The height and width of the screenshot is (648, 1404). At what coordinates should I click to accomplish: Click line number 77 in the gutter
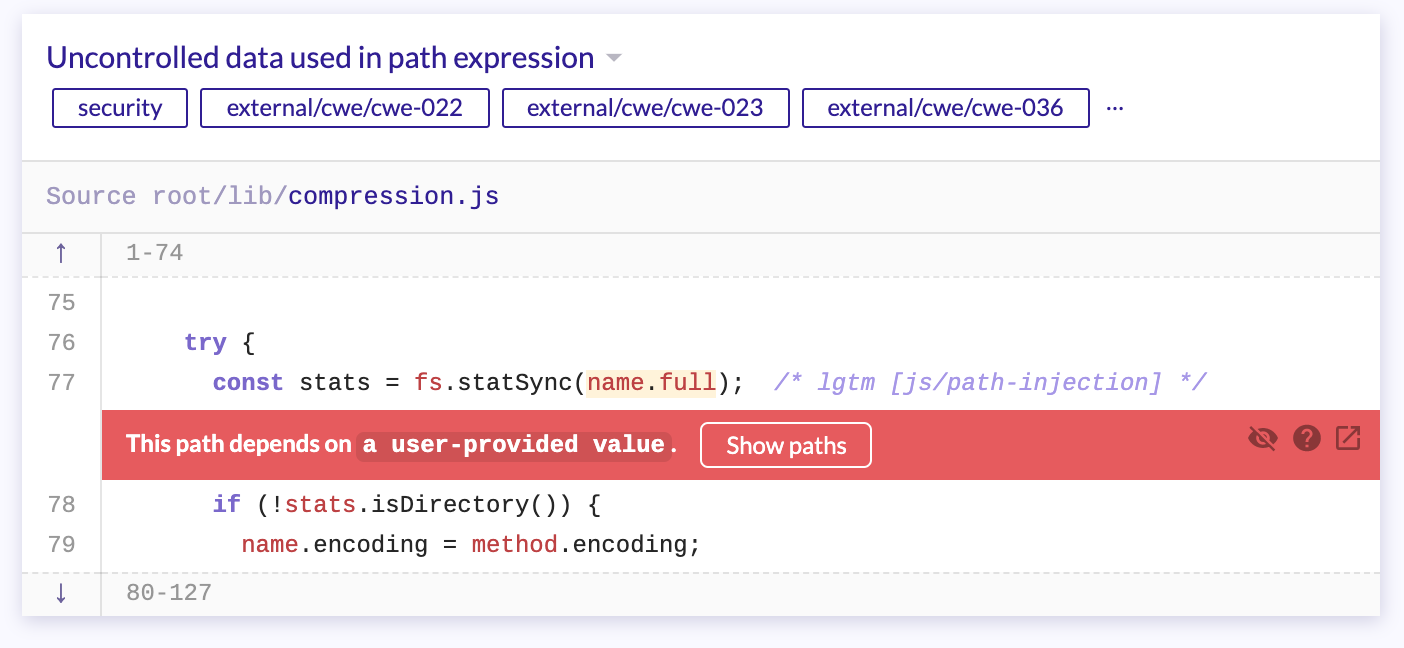pyautogui.click(x=60, y=382)
